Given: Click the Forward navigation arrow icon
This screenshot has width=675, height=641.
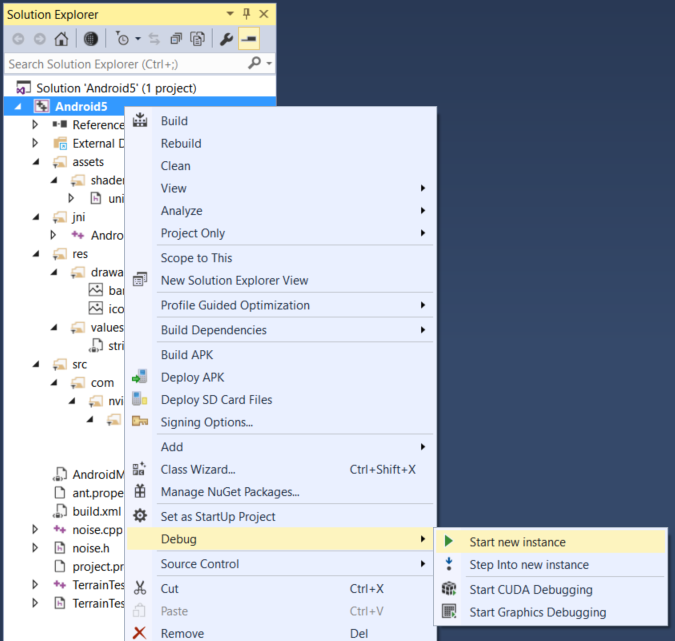Looking at the screenshot, I should pyautogui.click(x=40, y=39).
